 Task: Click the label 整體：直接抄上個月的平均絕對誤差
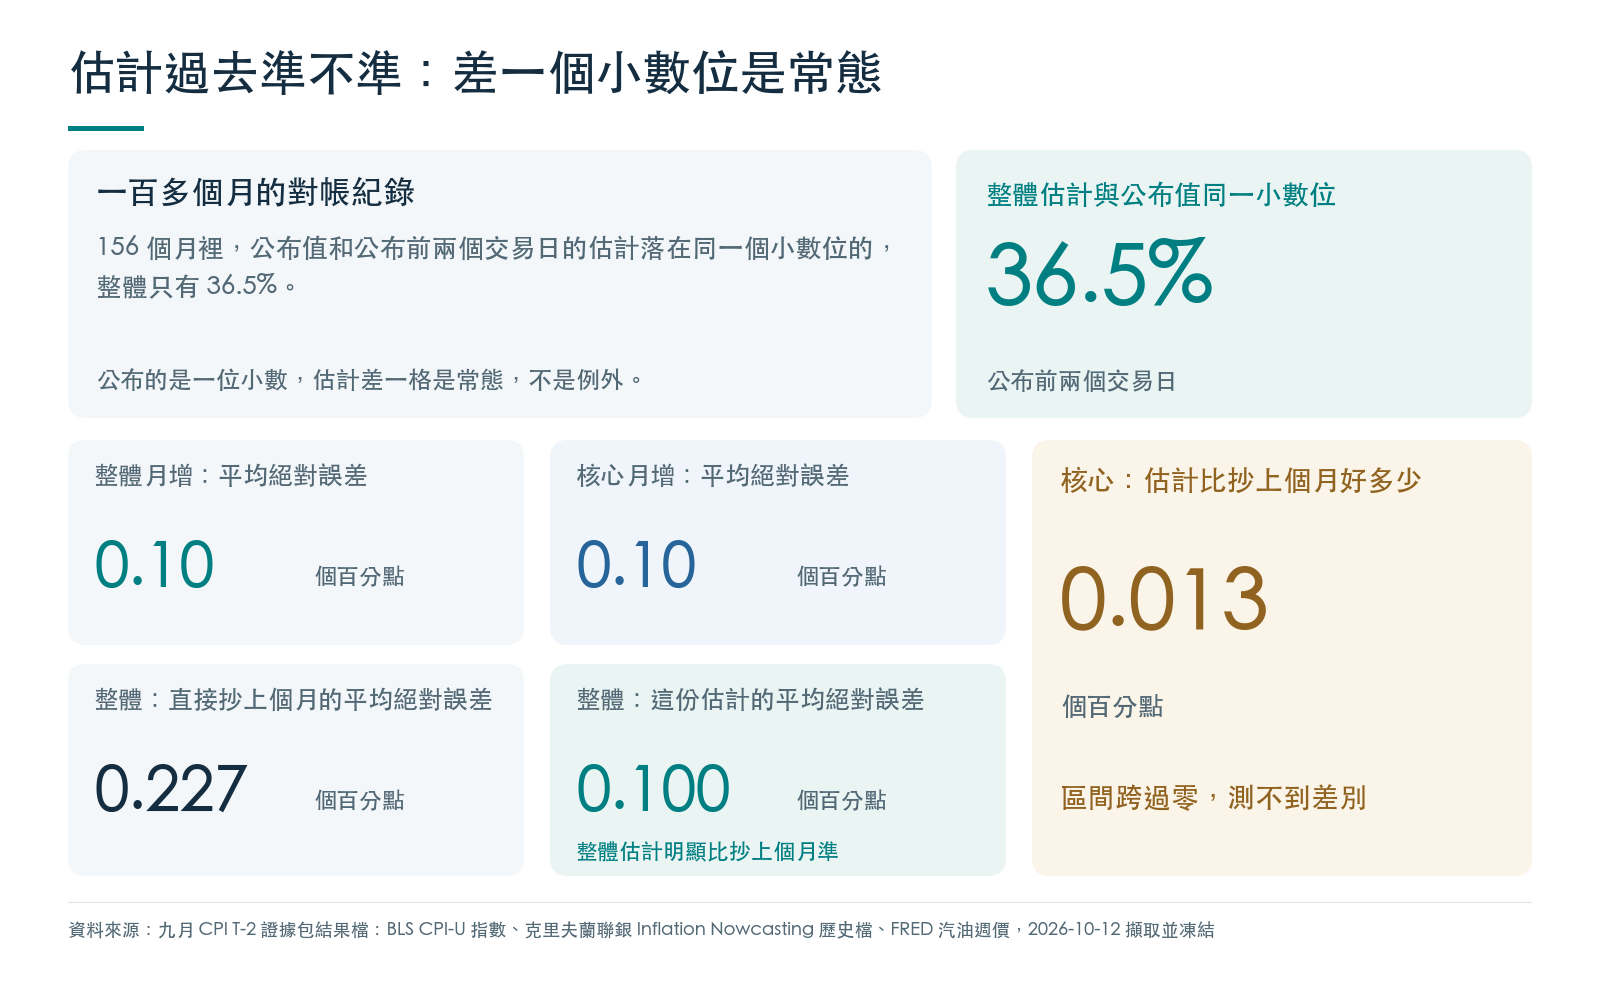point(294,700)
